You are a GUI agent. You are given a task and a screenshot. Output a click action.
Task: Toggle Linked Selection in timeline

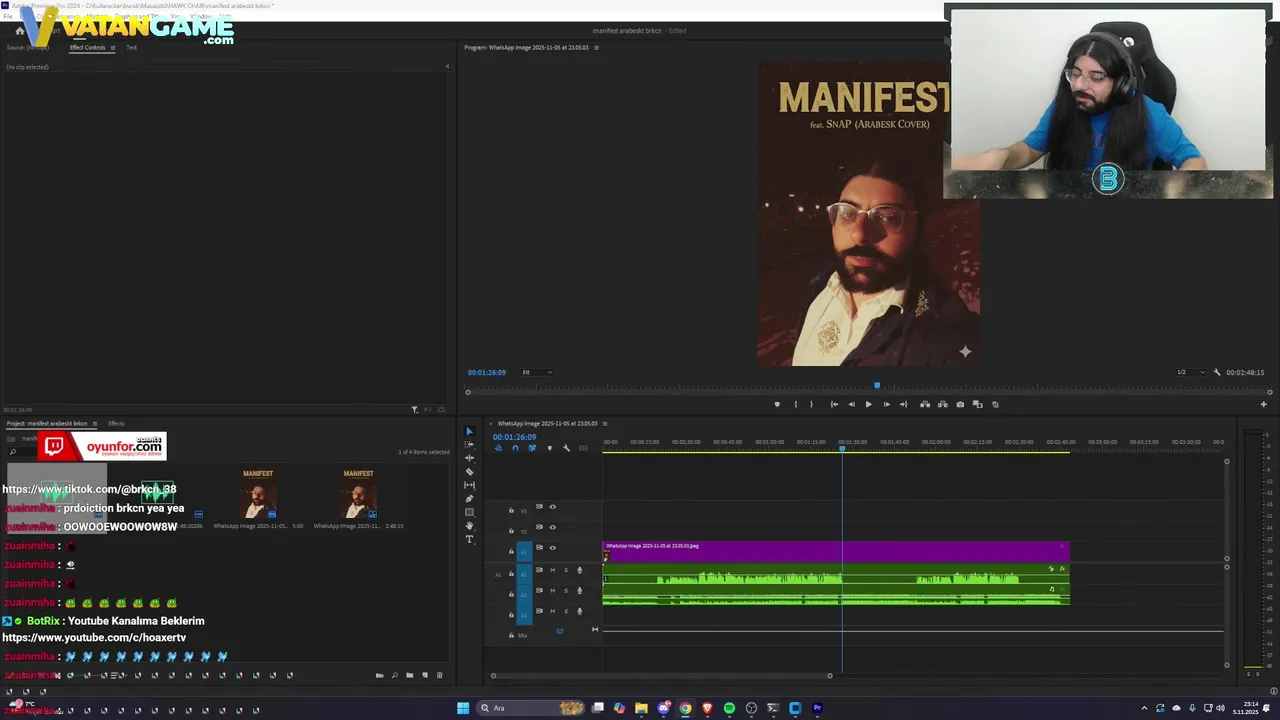[532, 448]
